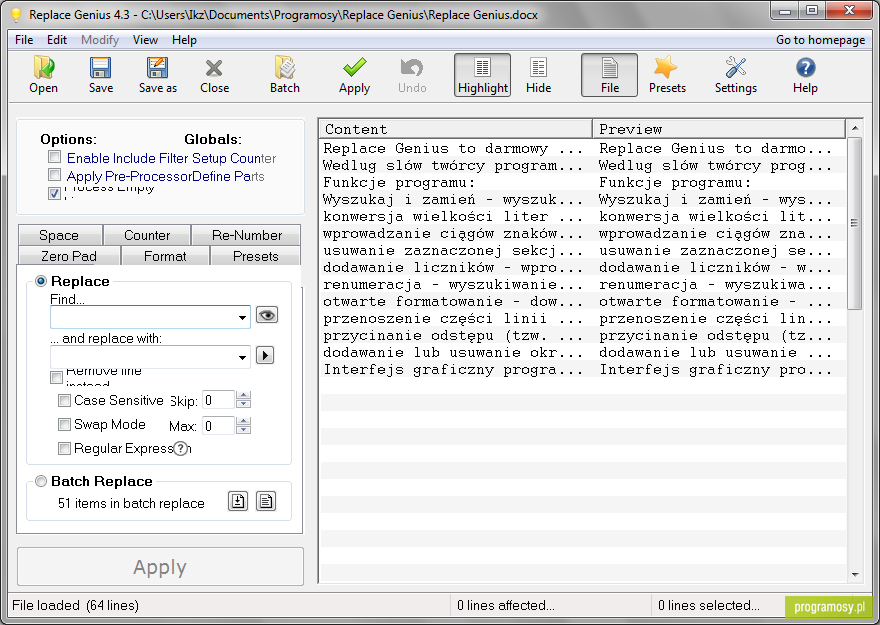This screenshot has width=880, height=625.
Task: Select the Replace radio button
Action: click(x=41, y=281)
